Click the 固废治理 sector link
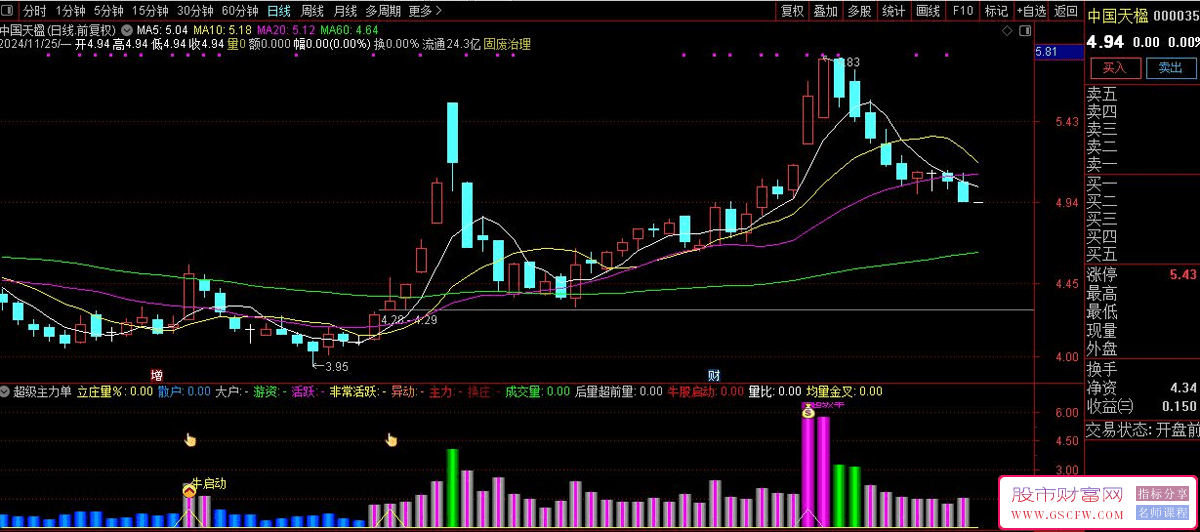The width and height of the screenshot is (1200, 532). pyautogui.click(x=507, y=45)
